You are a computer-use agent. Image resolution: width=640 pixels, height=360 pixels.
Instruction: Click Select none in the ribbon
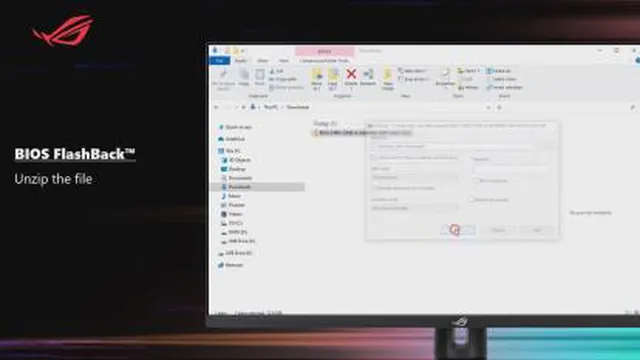[501, 79]
